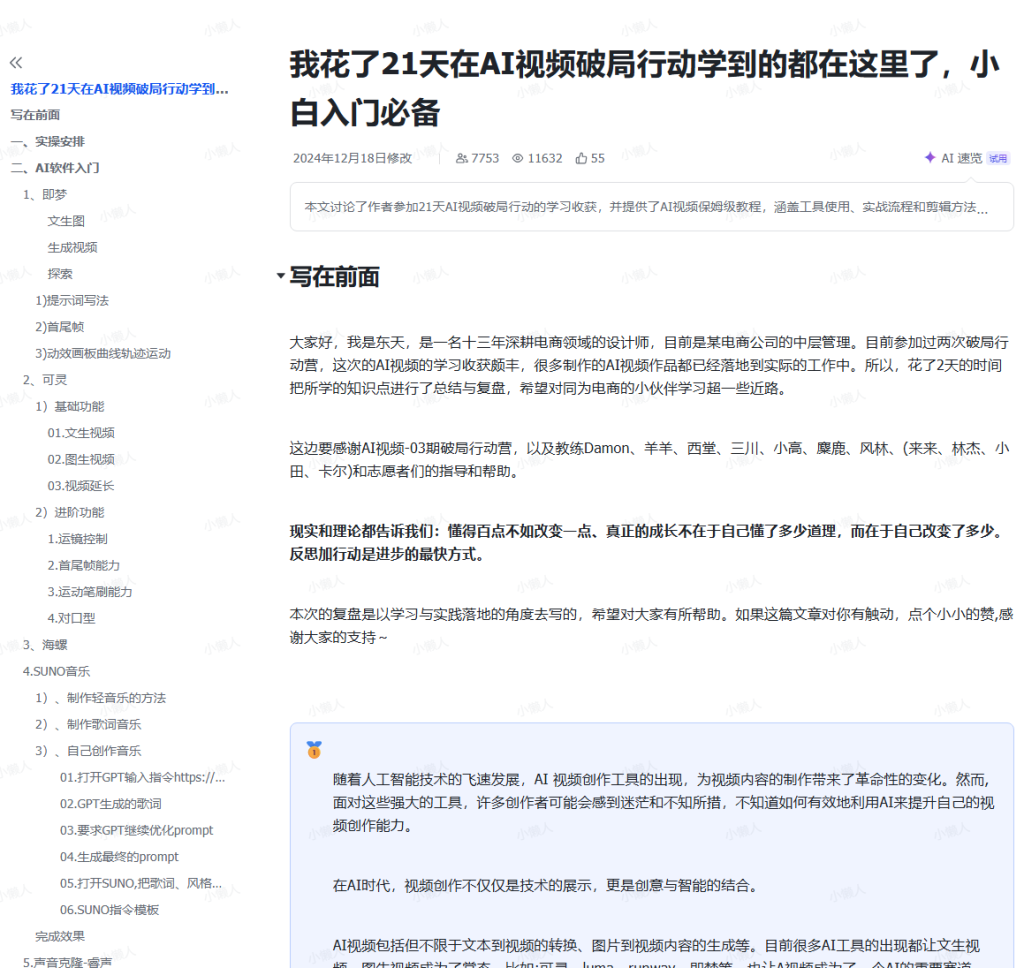Click the 试用 badge next to AI 速览
The width and height of the screenshot is (1024, 968).
(998, 158)
